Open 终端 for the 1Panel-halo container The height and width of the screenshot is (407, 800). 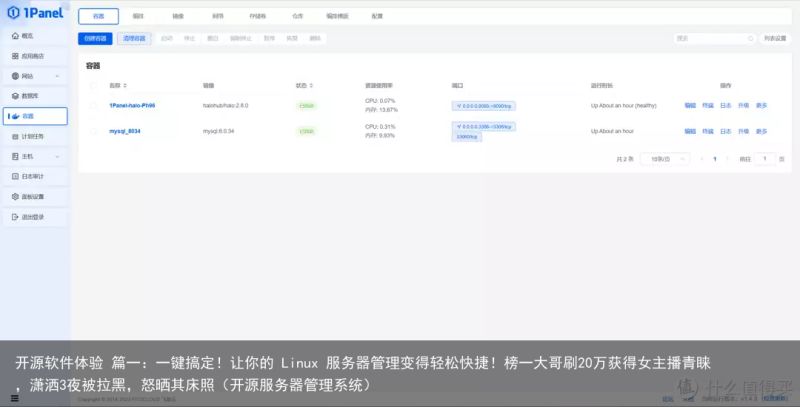pos(708,106)
